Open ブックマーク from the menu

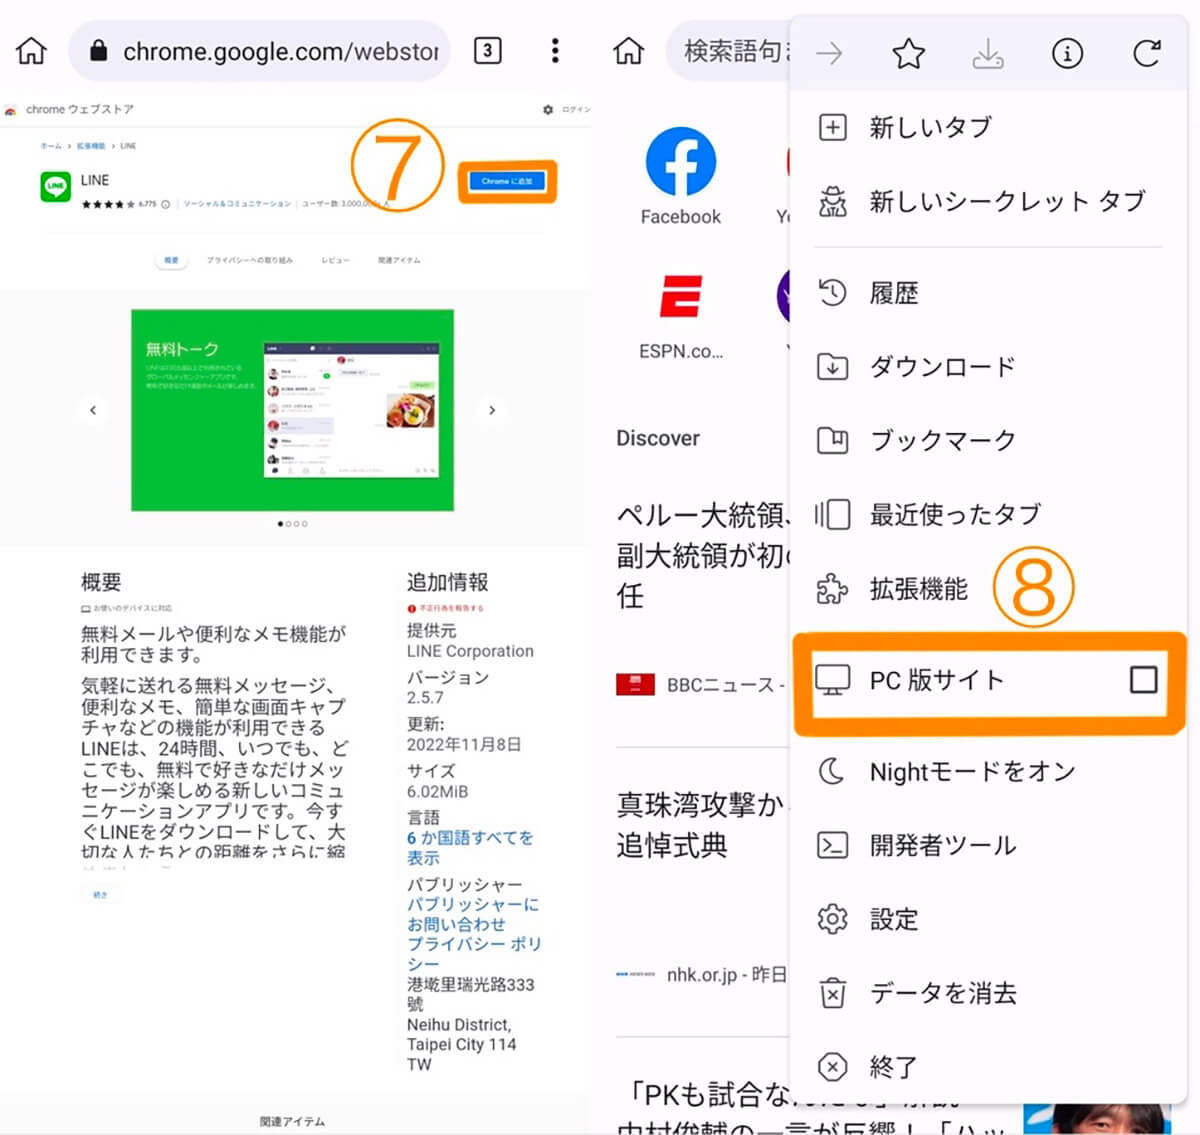click(988, 440)
